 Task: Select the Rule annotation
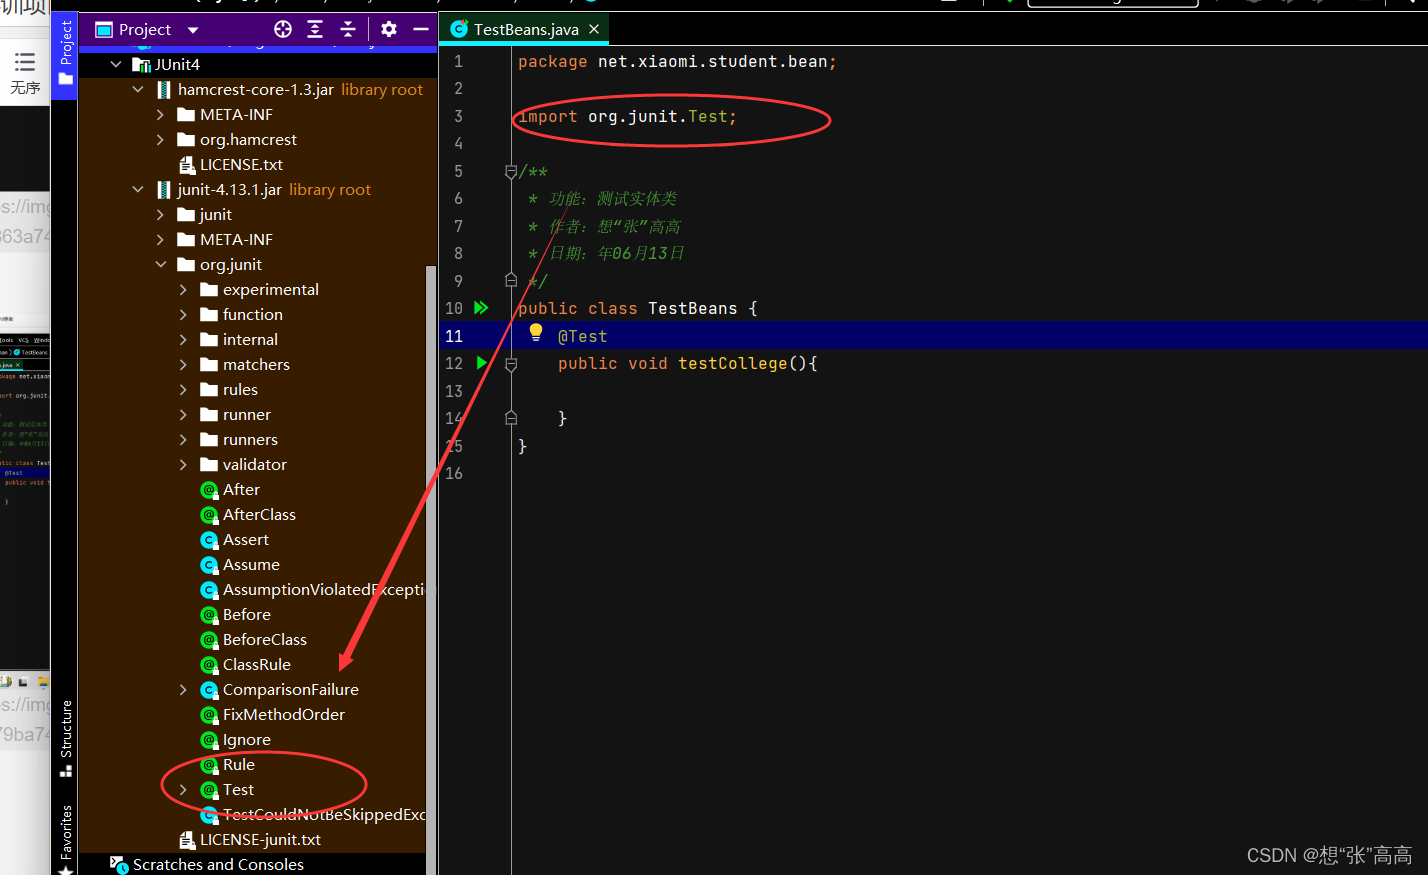[x=228, y=764]
